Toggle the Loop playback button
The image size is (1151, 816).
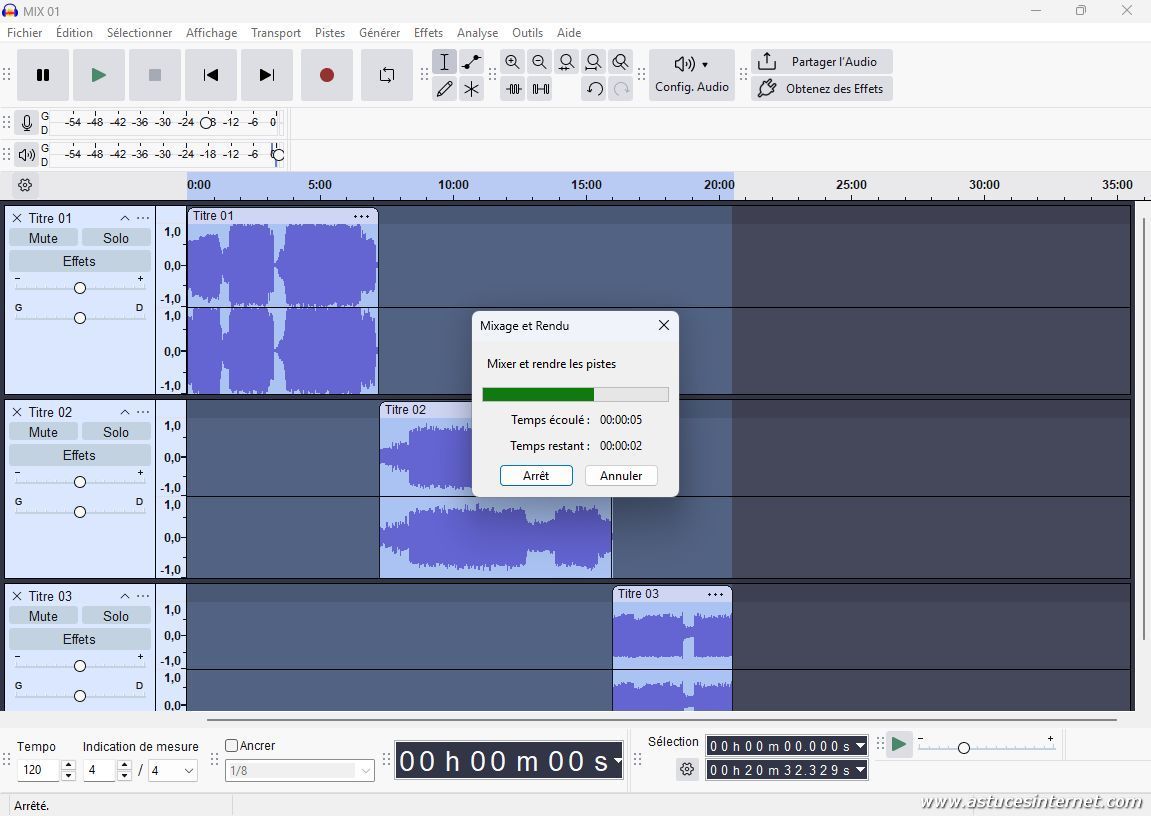pos(386,75)
